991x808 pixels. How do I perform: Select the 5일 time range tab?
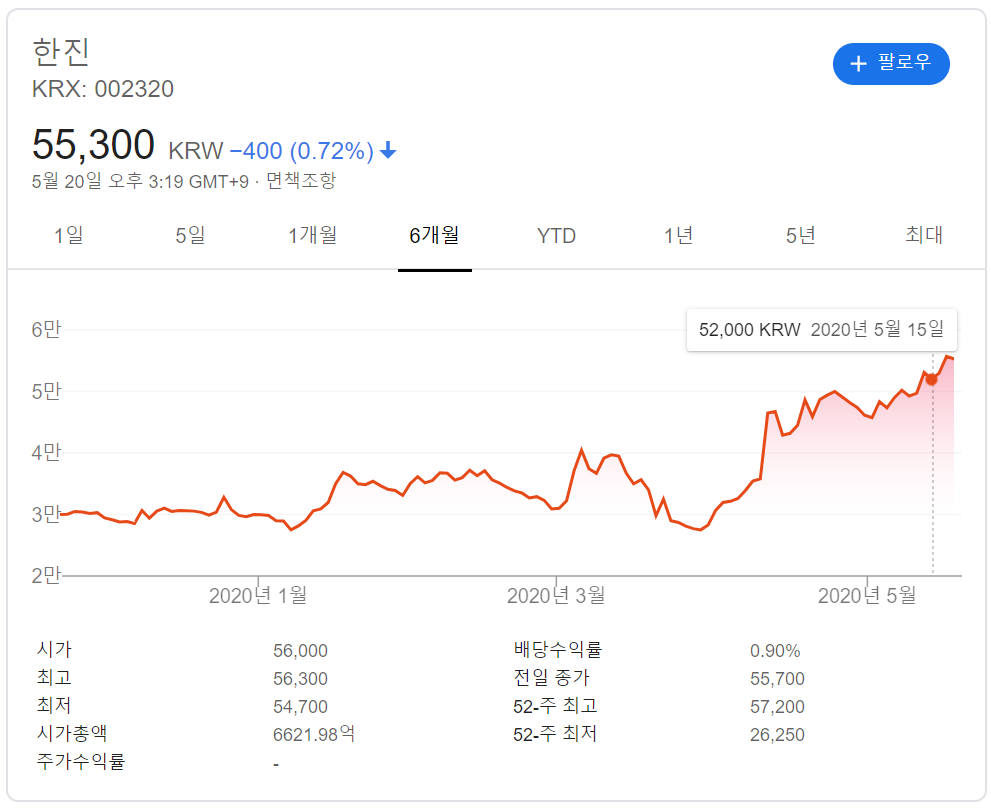point(190,236)
